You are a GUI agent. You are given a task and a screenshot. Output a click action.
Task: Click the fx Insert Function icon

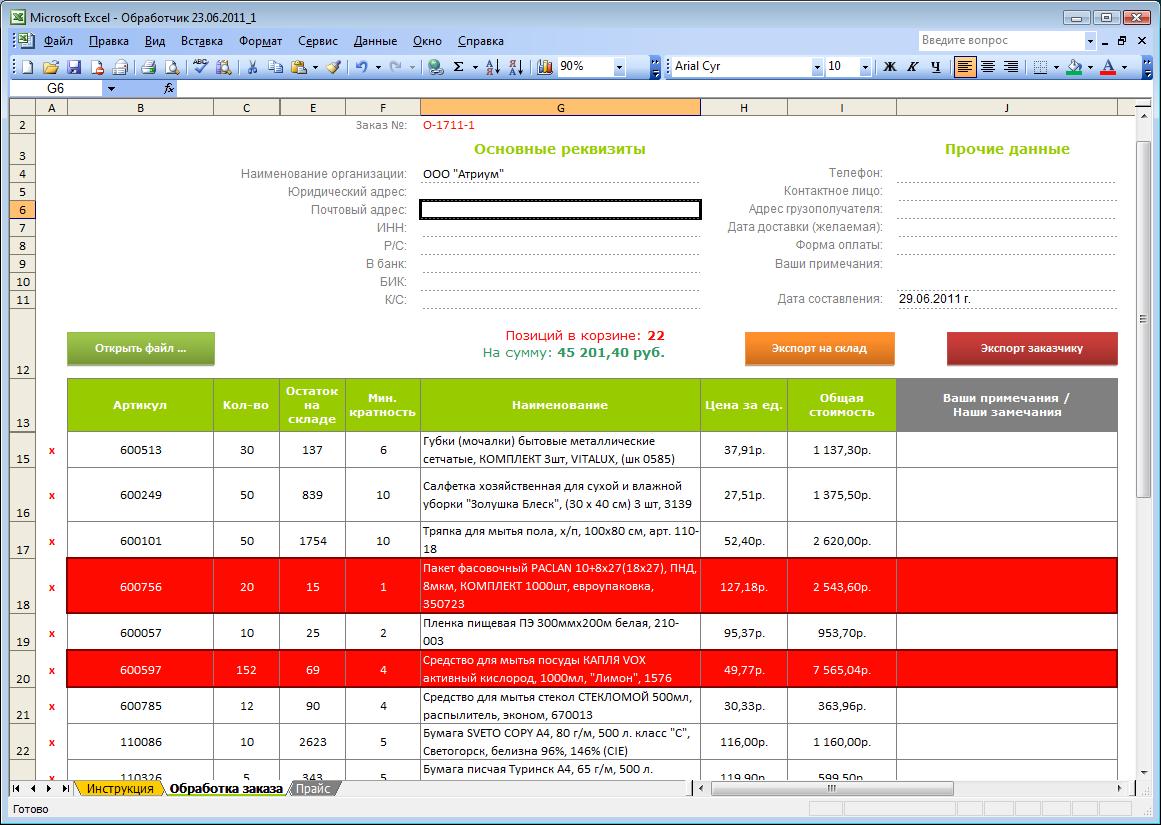point(169,88)
